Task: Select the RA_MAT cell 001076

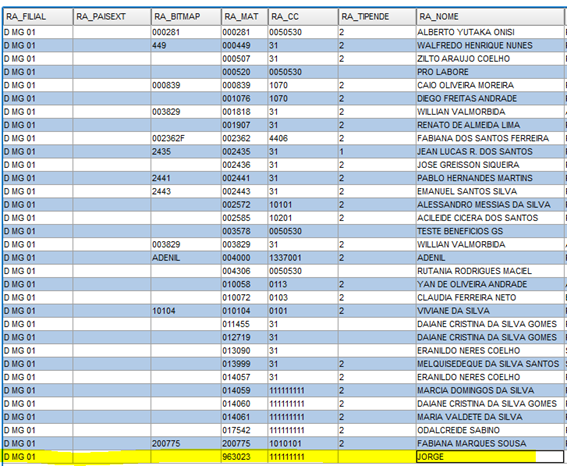Action: pos(244,98)
